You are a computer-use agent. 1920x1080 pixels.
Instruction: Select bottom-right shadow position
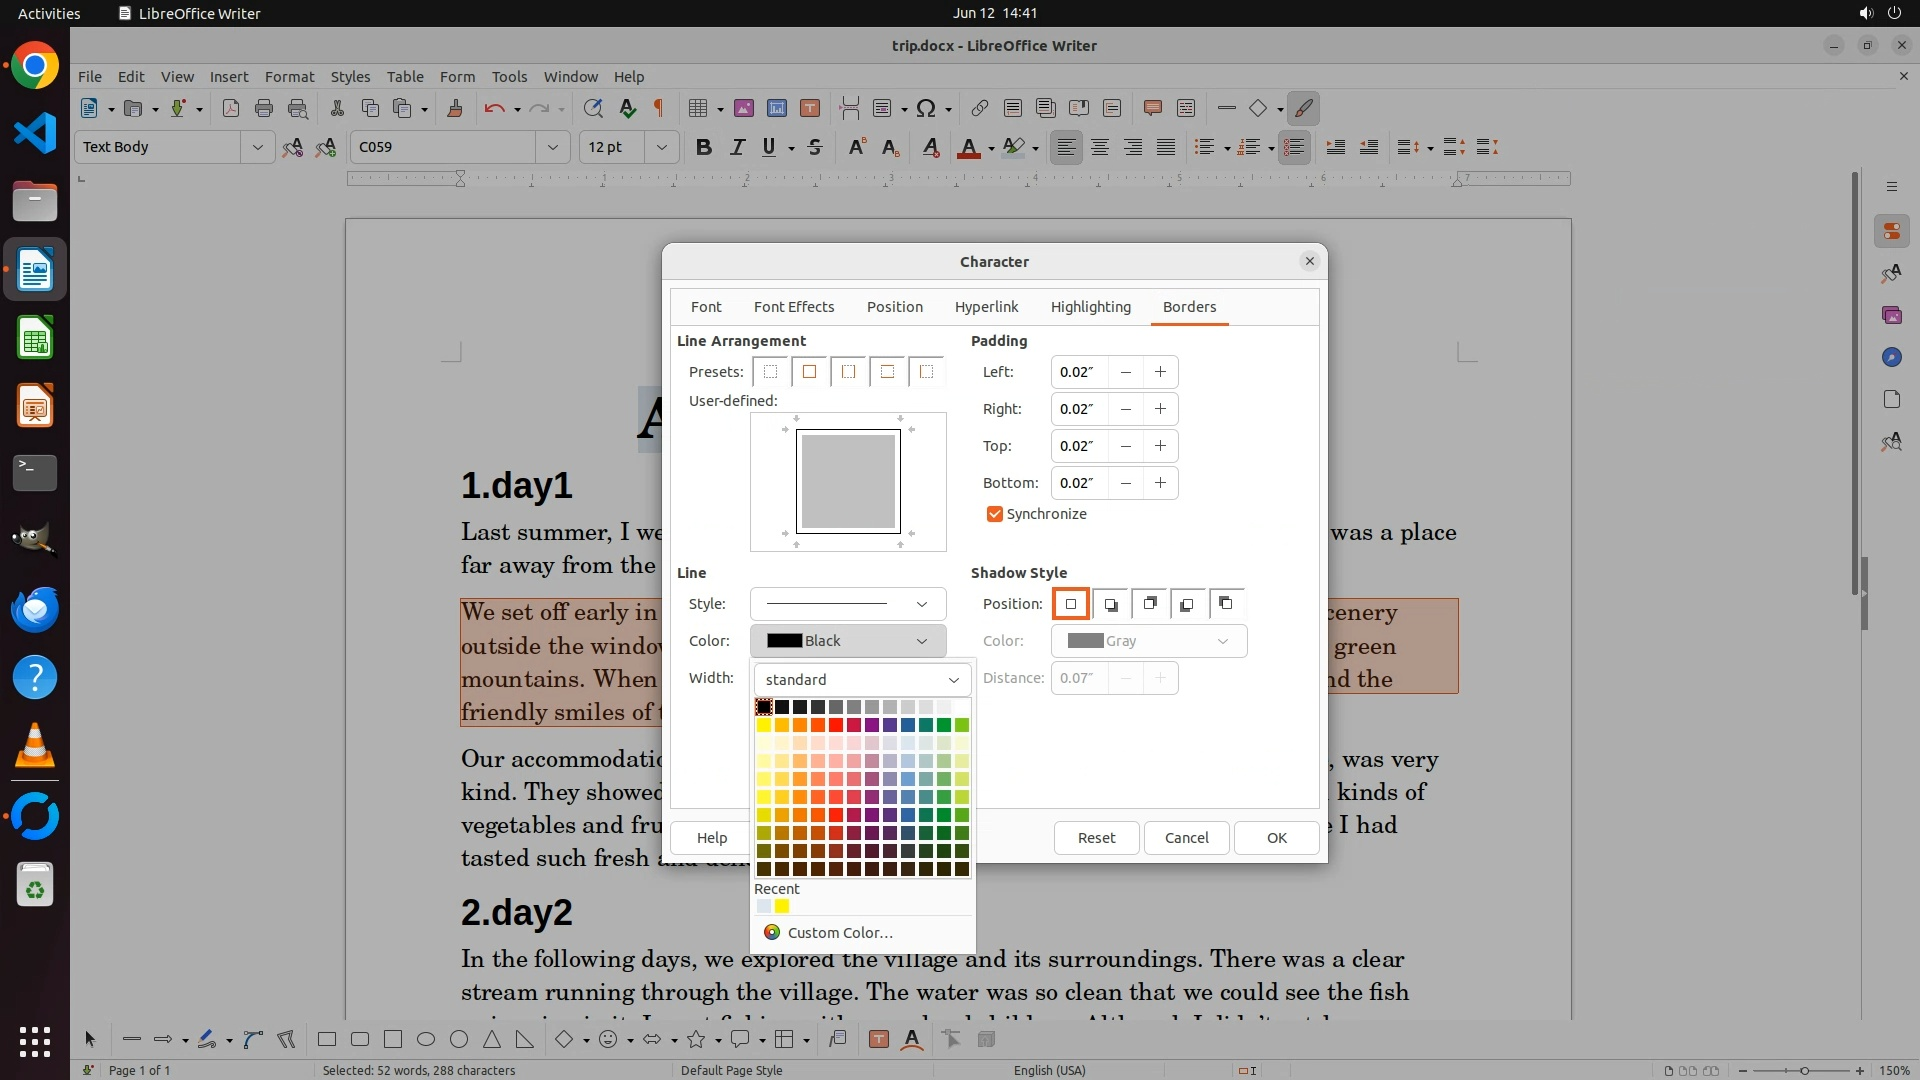[x=1110, y=604]
